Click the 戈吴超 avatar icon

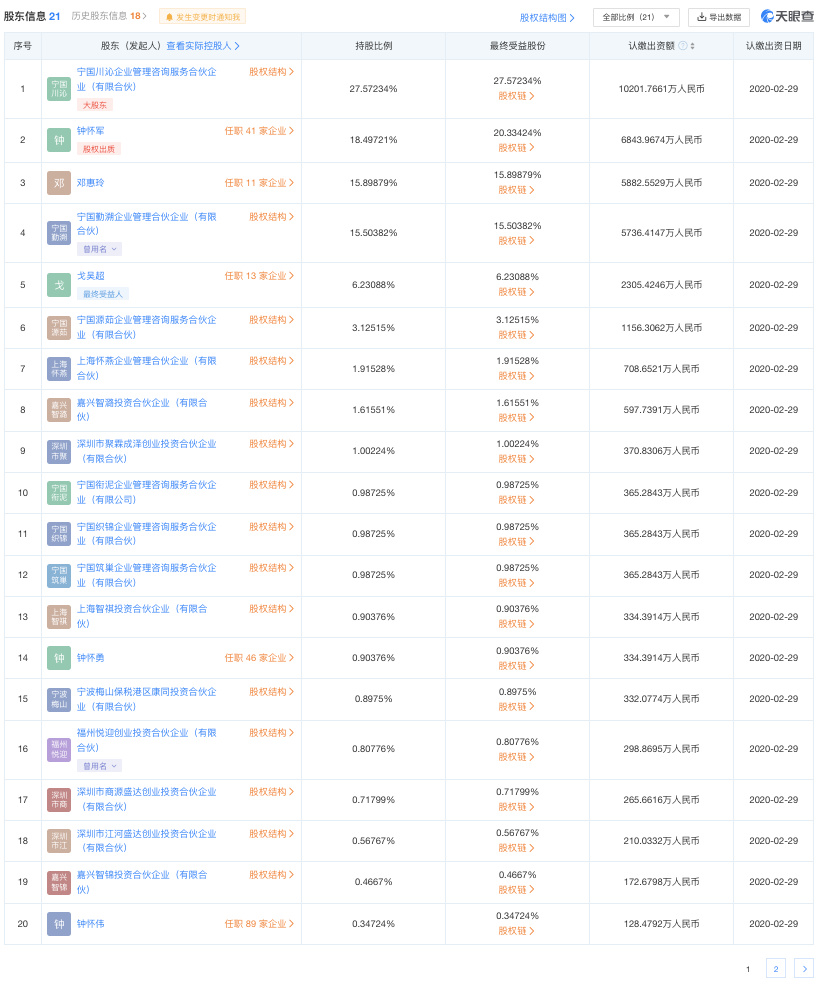pos(58,284)
